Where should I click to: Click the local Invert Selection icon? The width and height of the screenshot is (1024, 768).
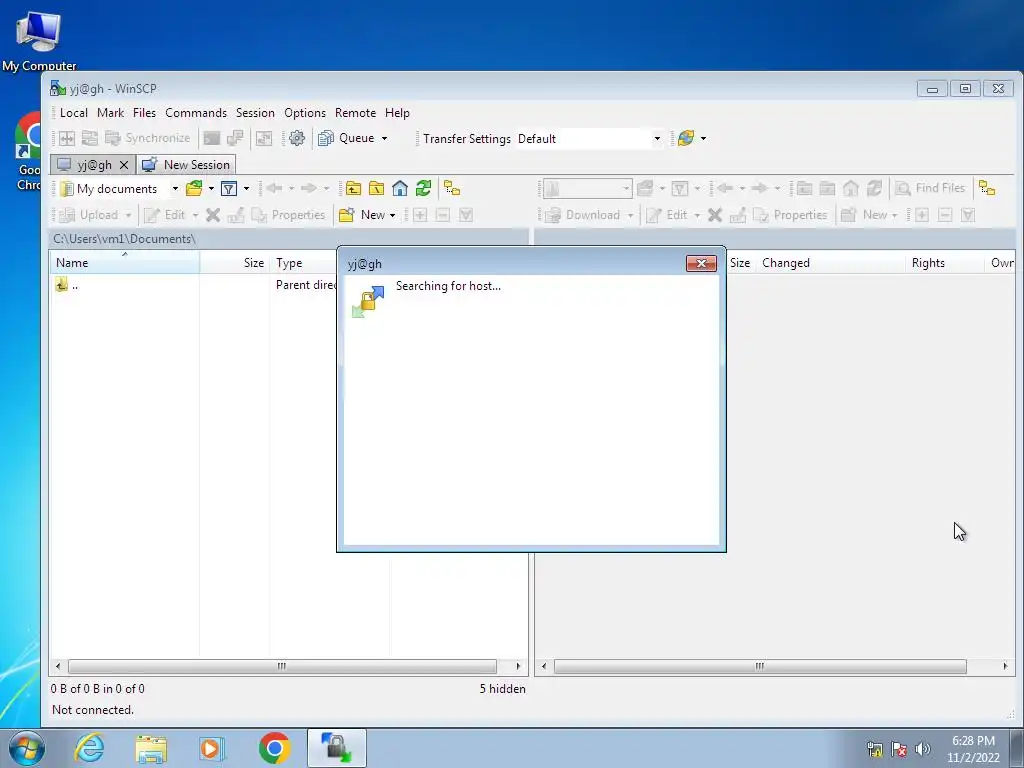pos(466,215)
